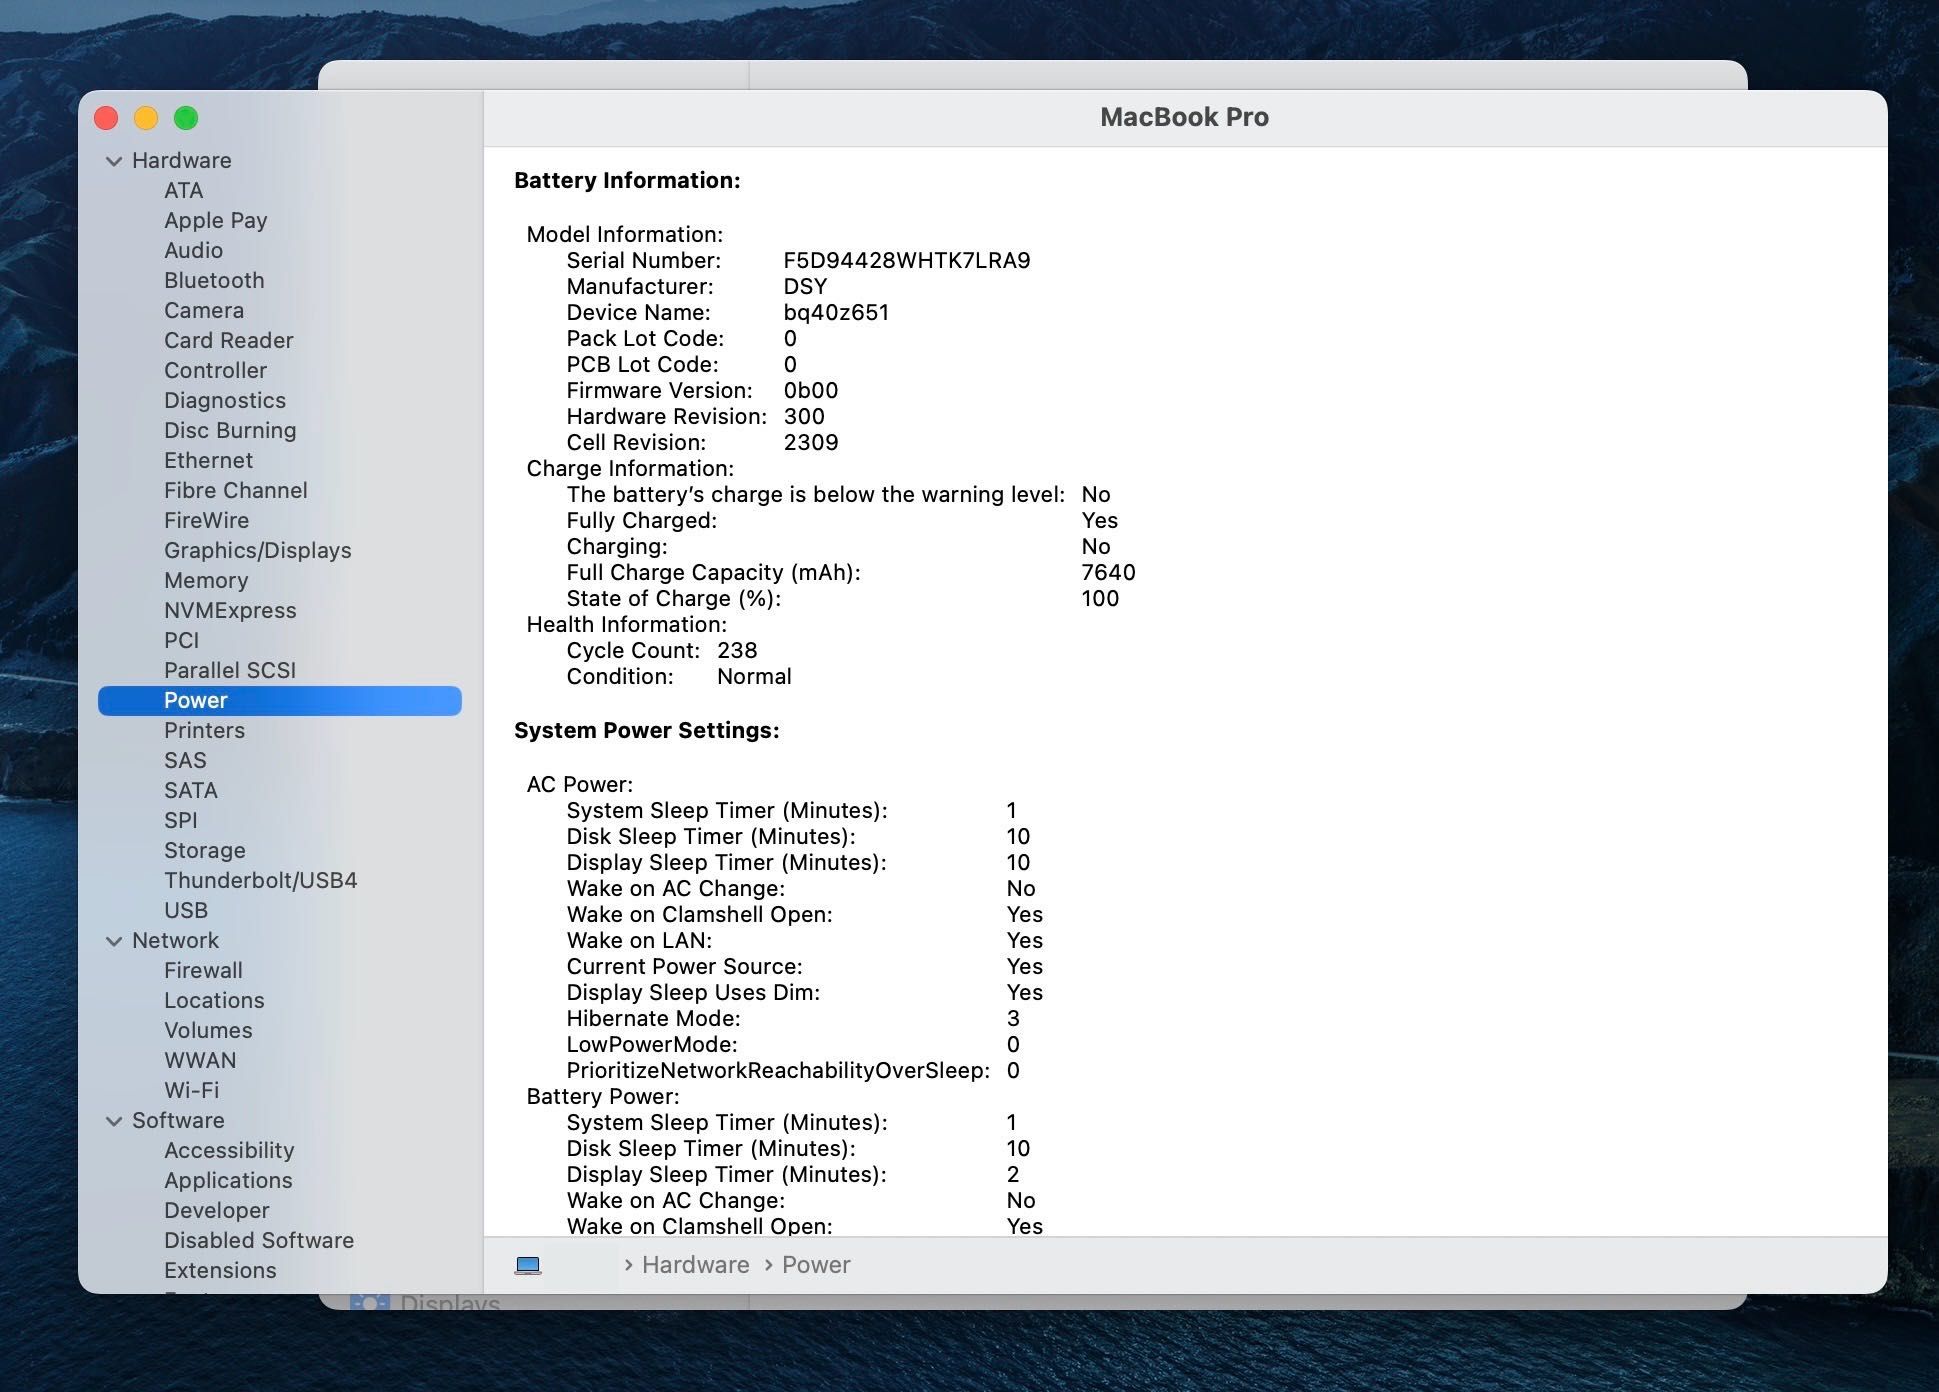
Task: Show Wi-Fi network information
Action: point(191,1091)
